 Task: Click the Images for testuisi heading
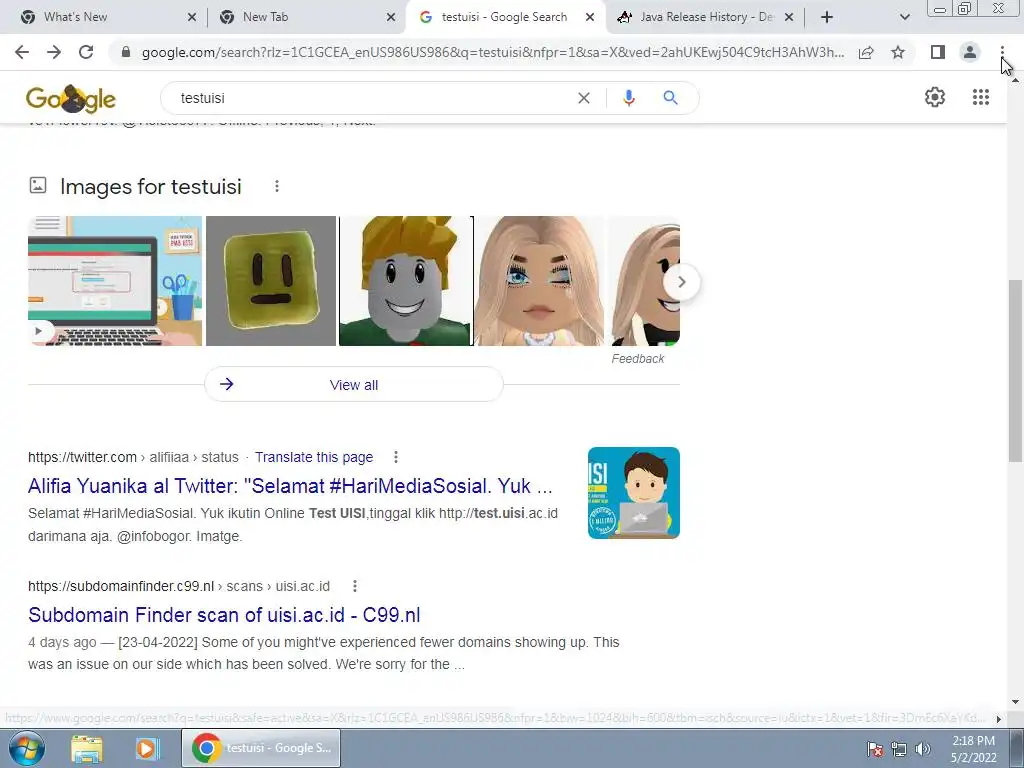coord(151,187)
